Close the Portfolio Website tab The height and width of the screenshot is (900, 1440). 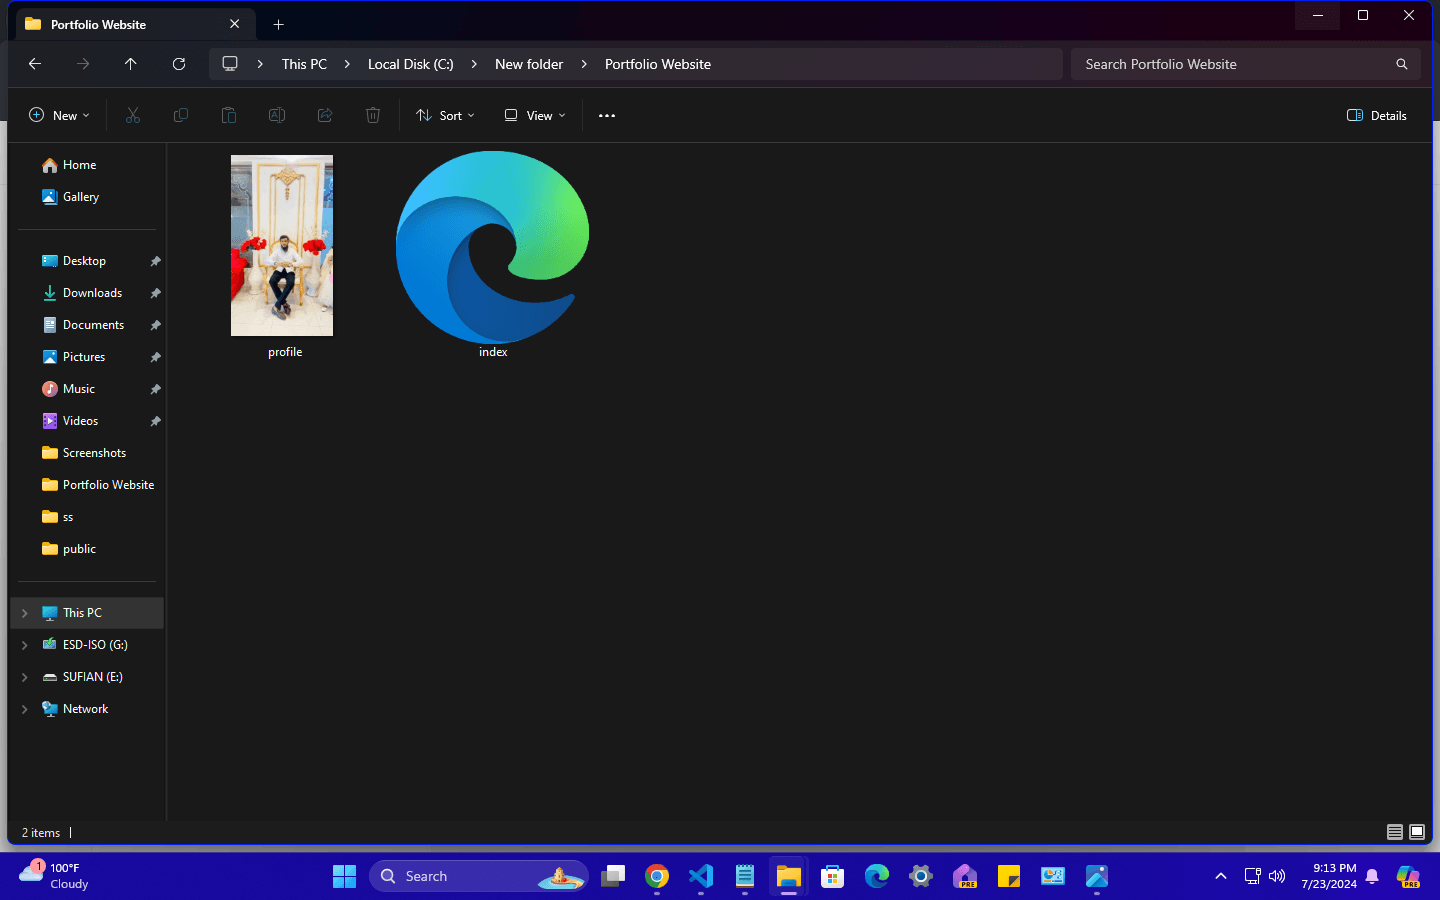pyautogui.click(x=235, y=24)
